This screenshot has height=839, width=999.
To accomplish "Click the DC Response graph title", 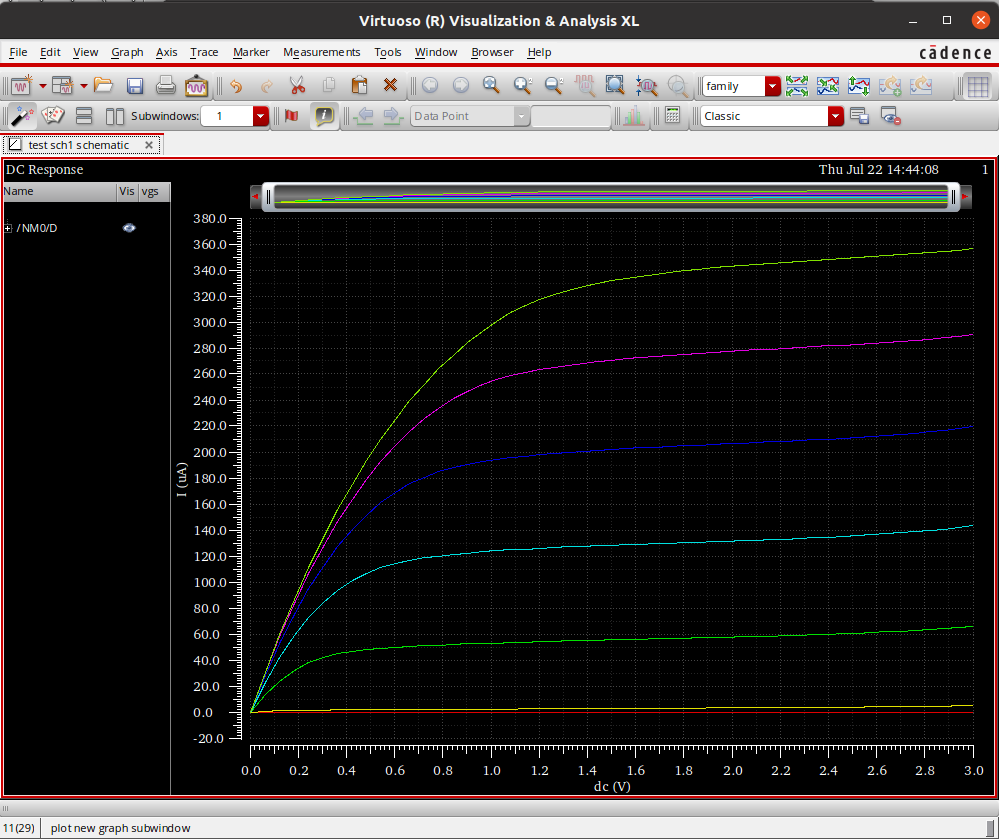I will (x=45, y=170).
